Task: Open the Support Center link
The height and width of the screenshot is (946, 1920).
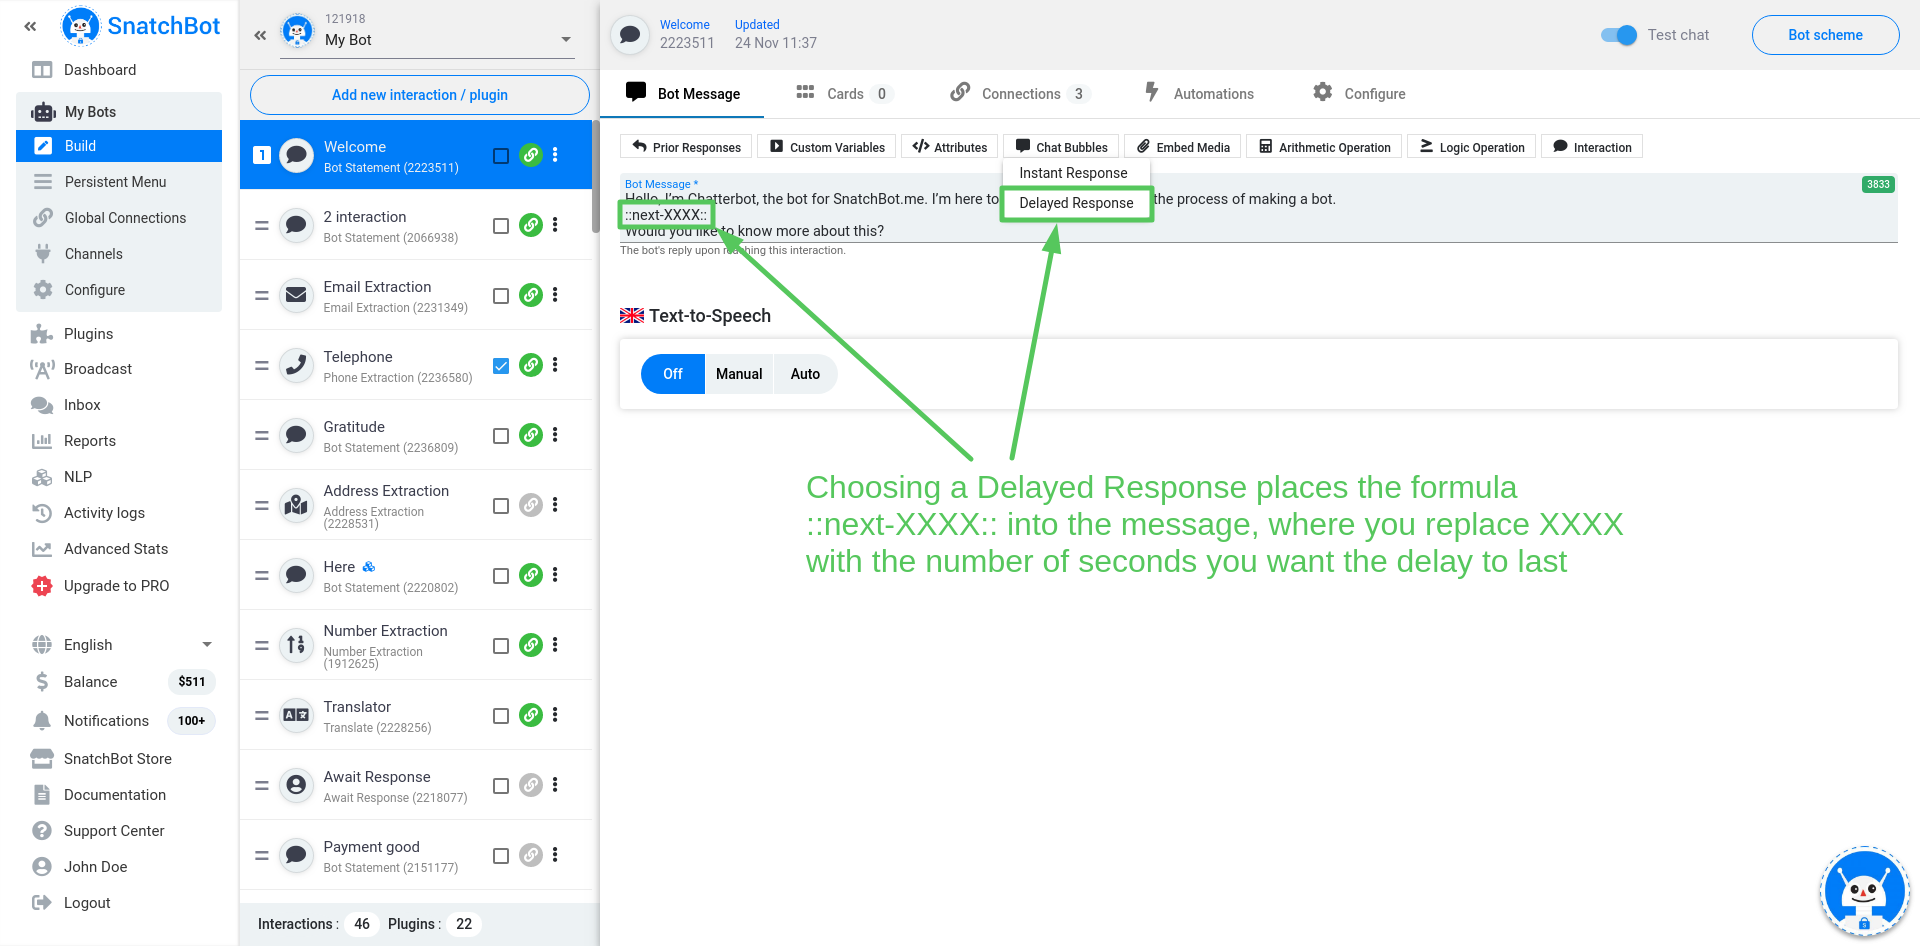Action: (x=114, y=831)
